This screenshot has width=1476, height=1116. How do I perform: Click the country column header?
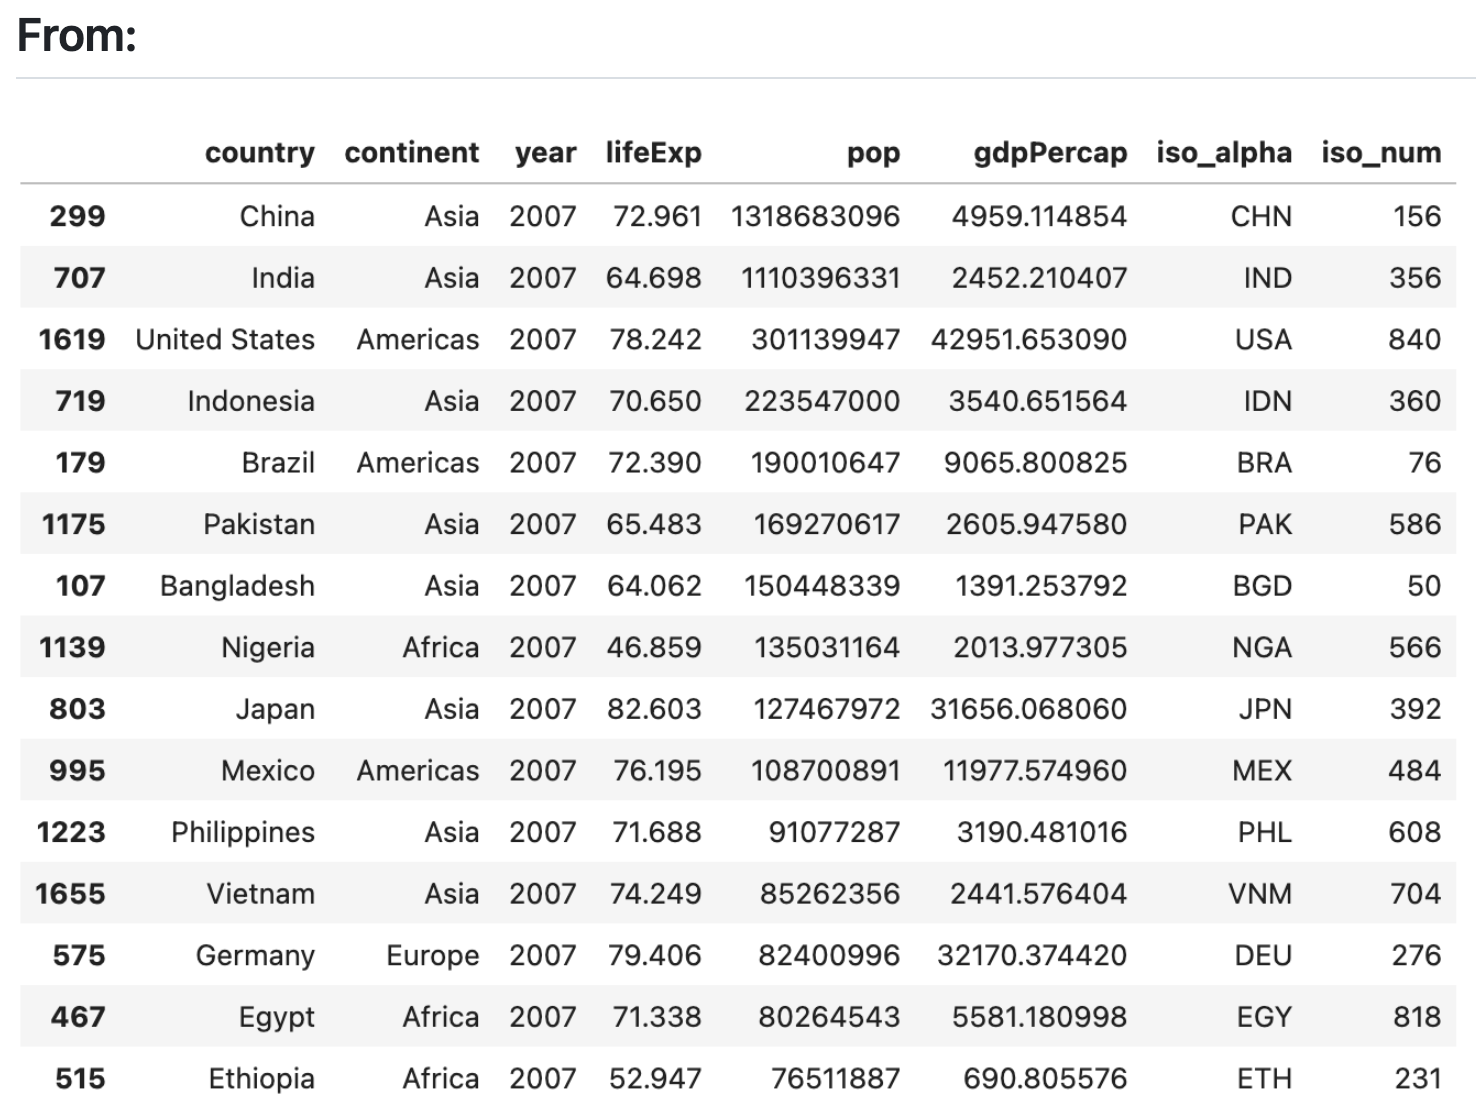pos(260,153)
